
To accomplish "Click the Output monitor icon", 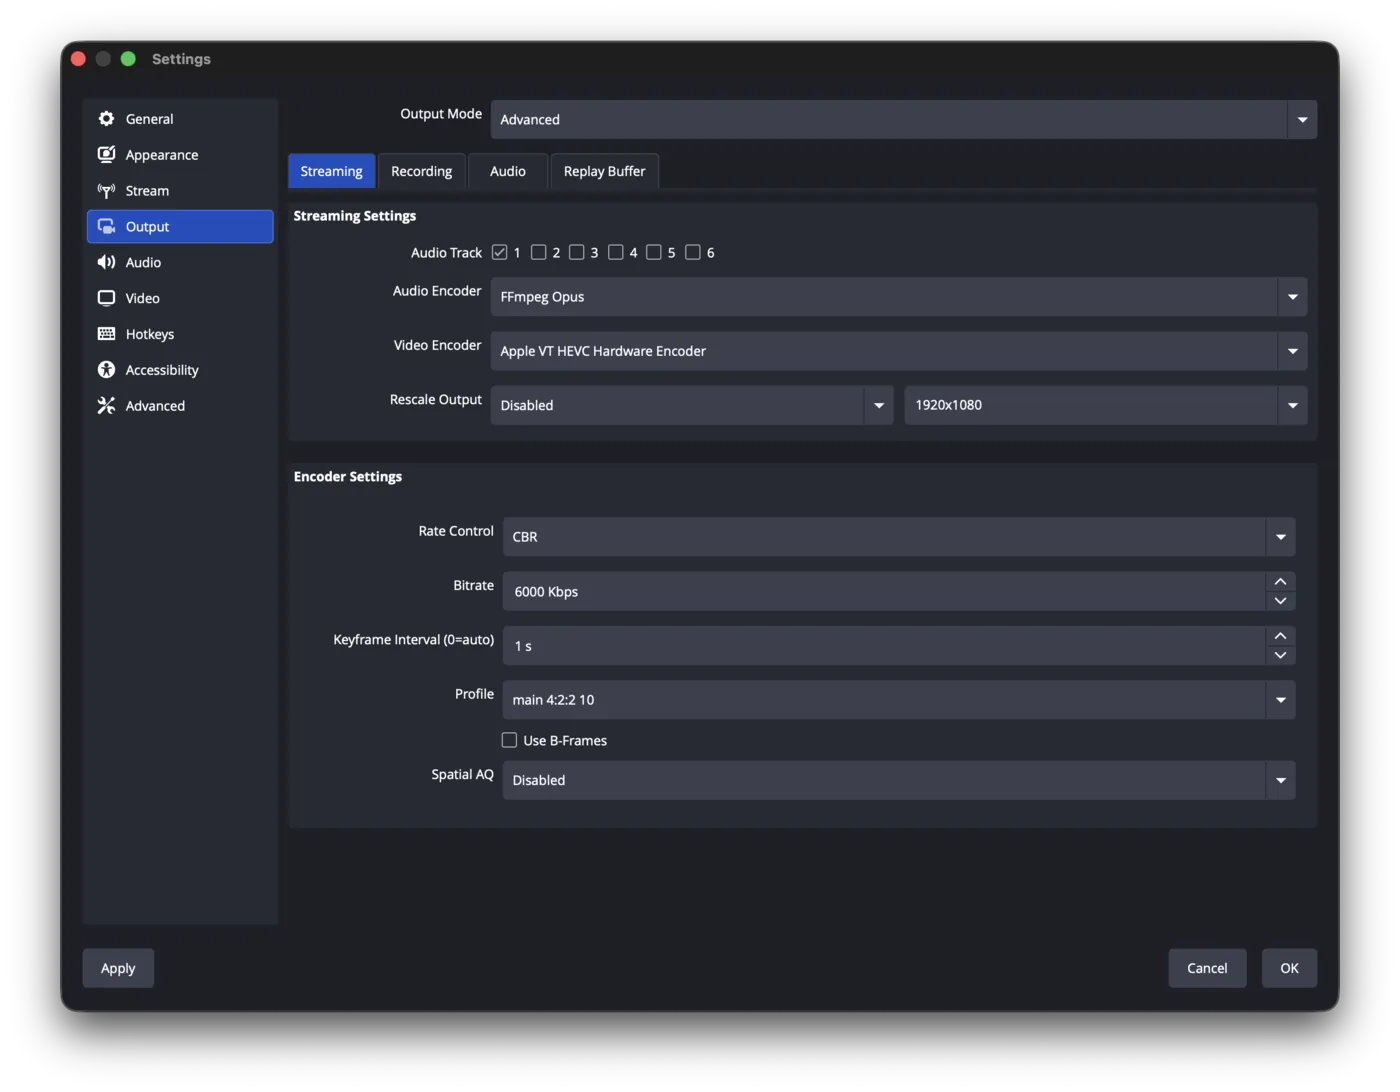I will point(106,227).
